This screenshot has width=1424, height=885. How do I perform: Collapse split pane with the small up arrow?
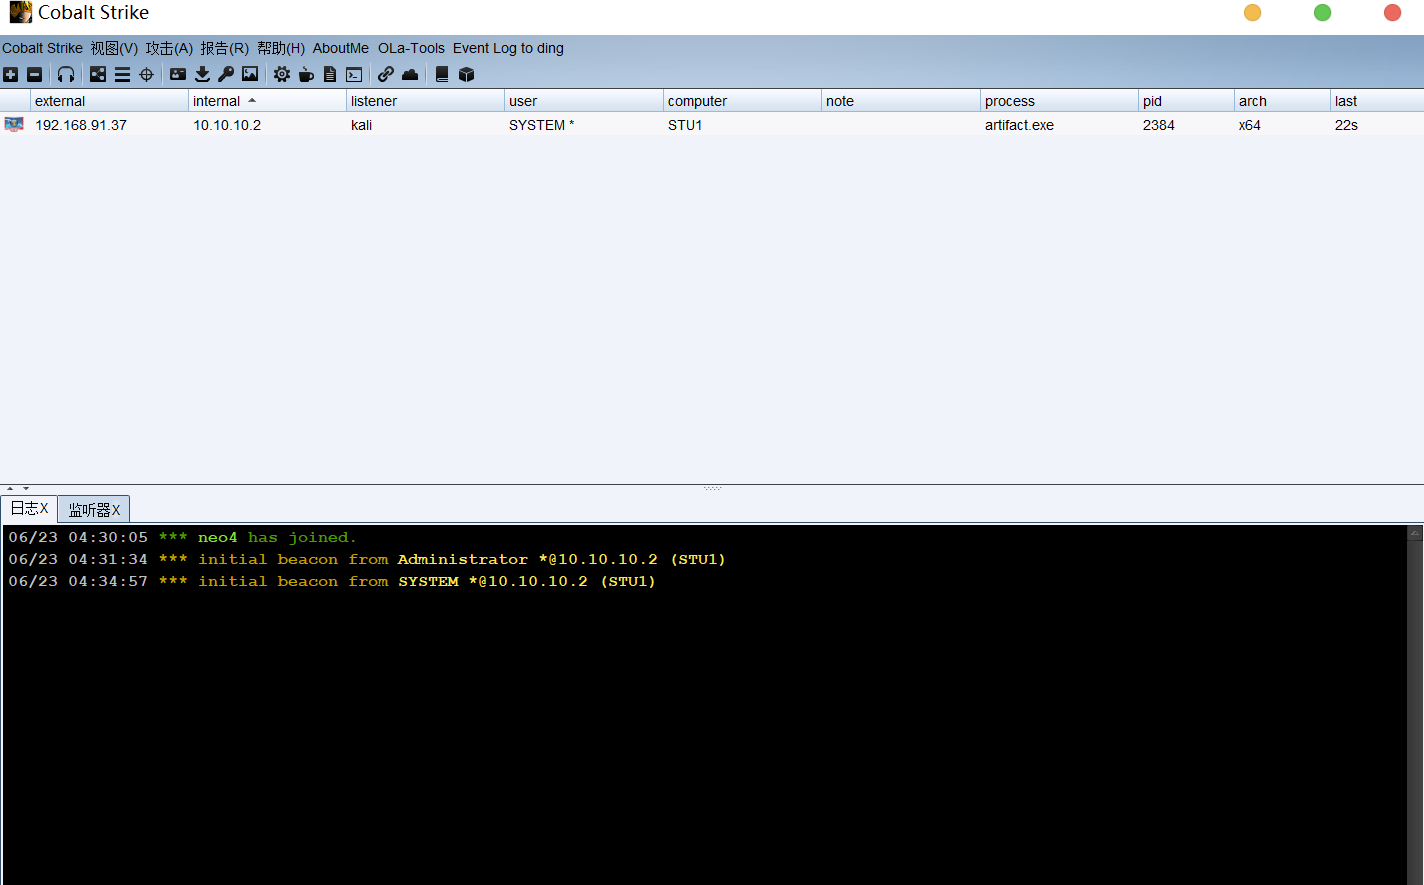(11, 489)
